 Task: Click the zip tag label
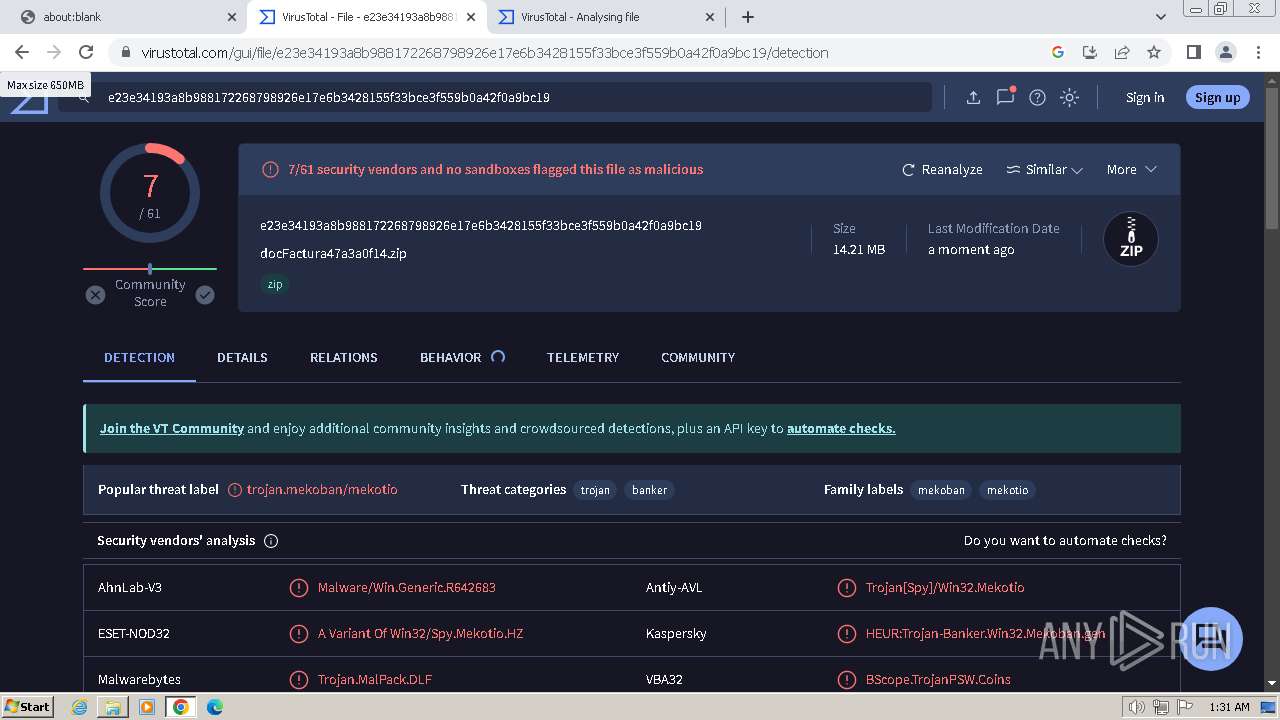pos(274,284)
